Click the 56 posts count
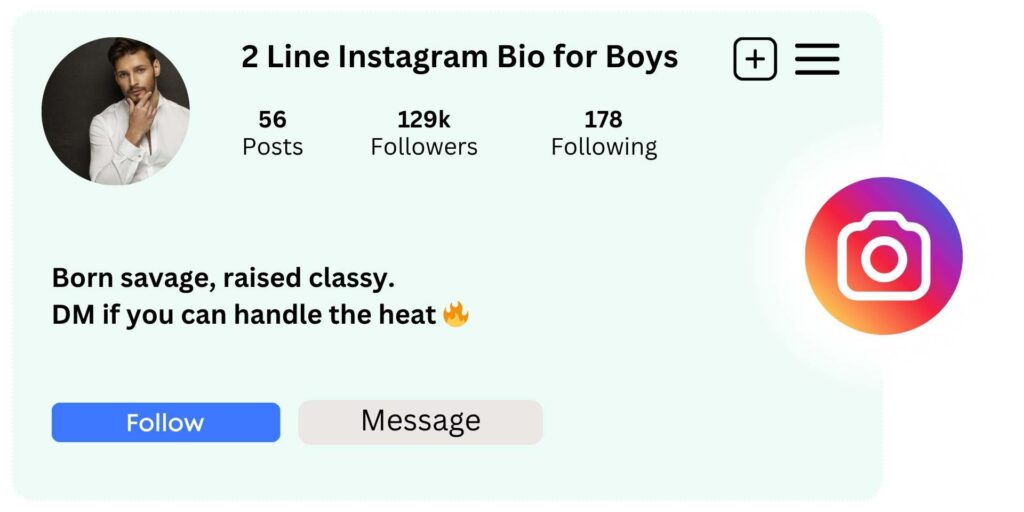 click(272, 120)
